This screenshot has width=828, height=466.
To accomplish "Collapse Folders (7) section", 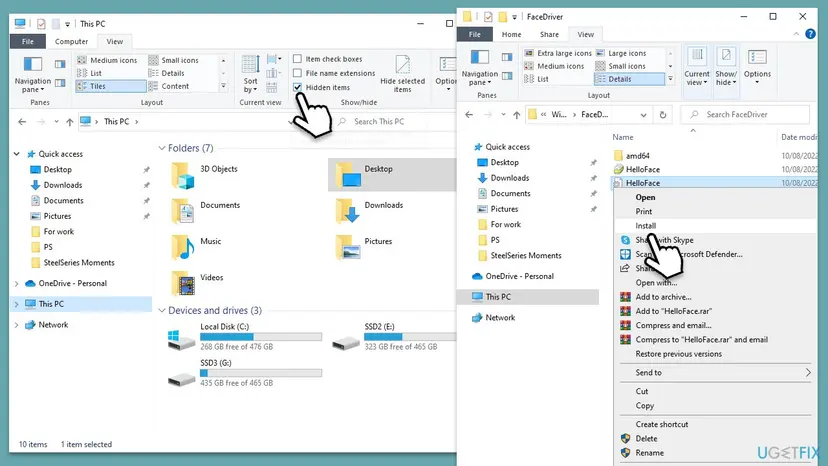I will (x=162, y=148).
